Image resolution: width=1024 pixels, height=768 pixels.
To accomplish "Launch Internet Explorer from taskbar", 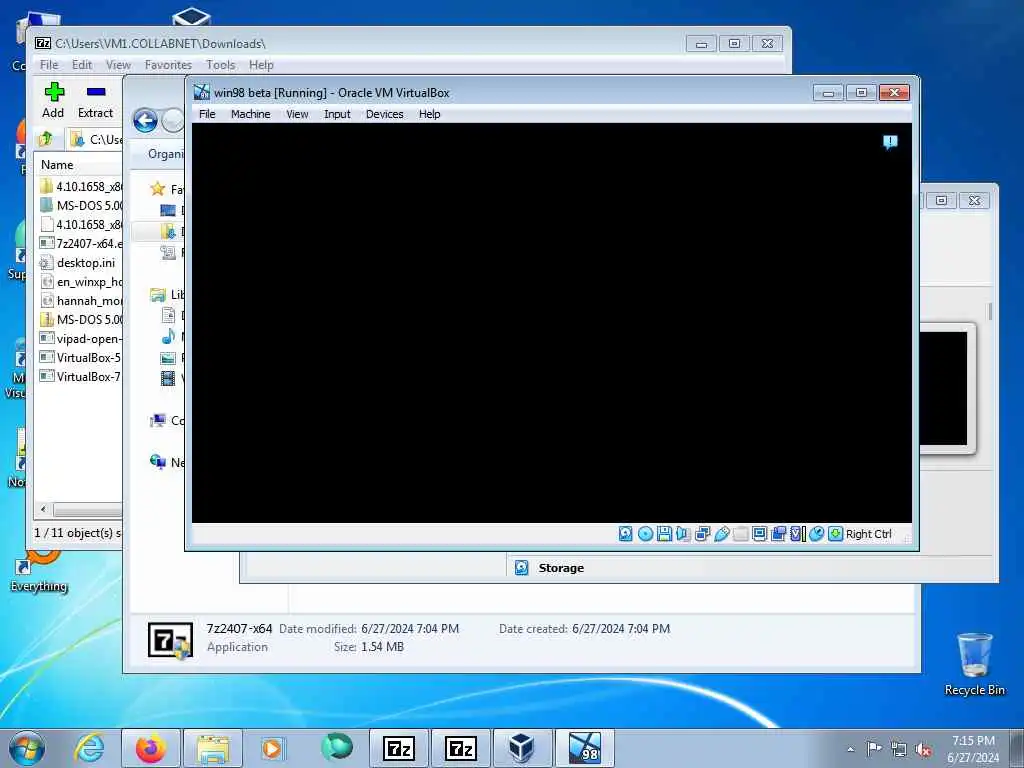I will tap(89, 748).
